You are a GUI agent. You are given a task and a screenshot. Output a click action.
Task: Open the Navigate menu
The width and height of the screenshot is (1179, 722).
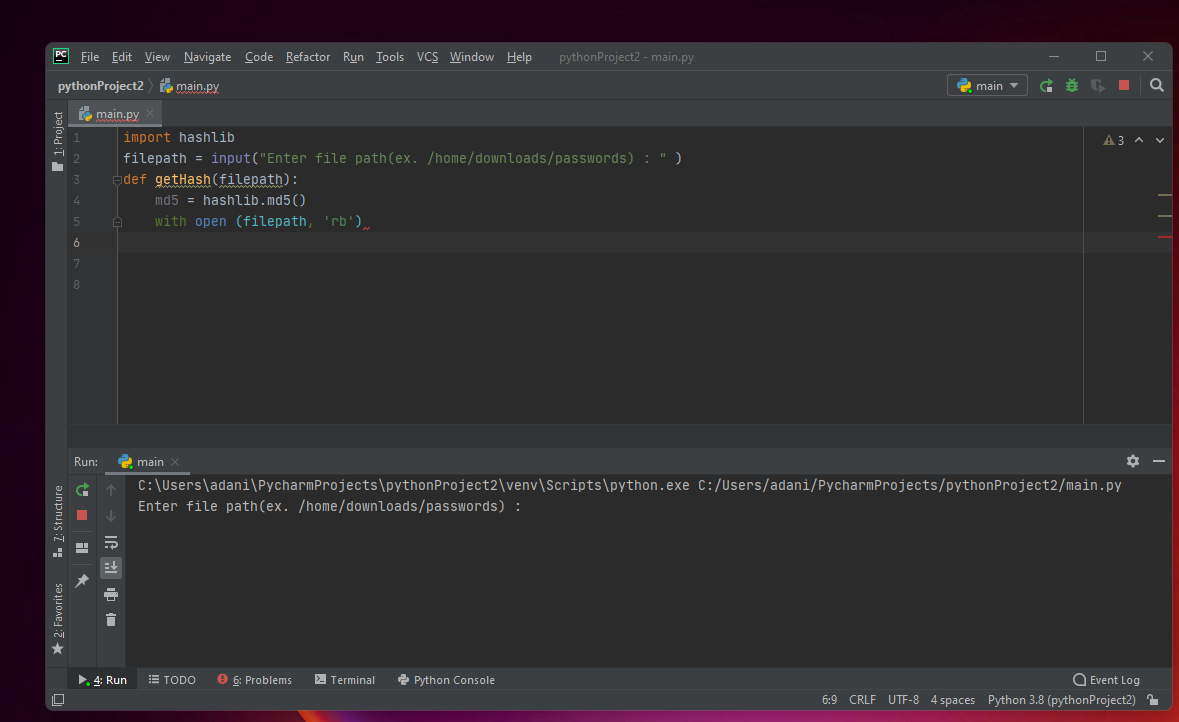[208, 57]
